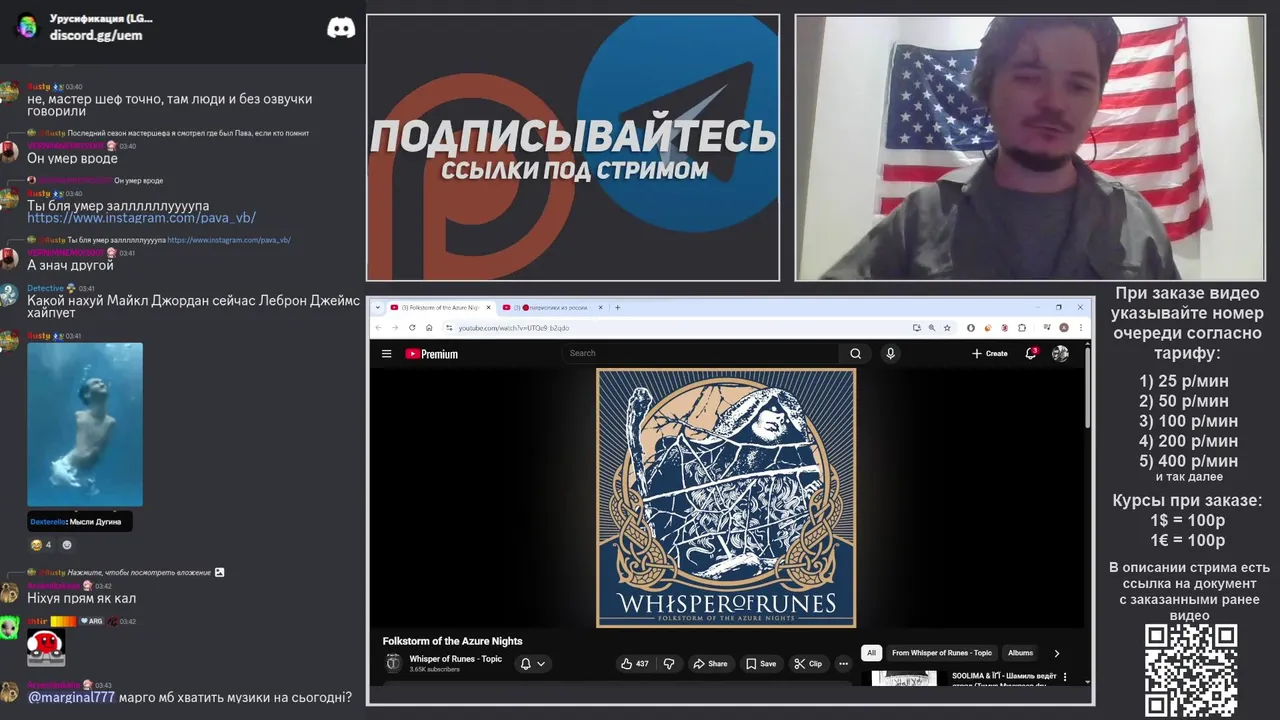Image resolution: width=1280 pixels, height=720 pixels.
Task: Click the YouTube search magnifier button
Action: click(855, 353)
